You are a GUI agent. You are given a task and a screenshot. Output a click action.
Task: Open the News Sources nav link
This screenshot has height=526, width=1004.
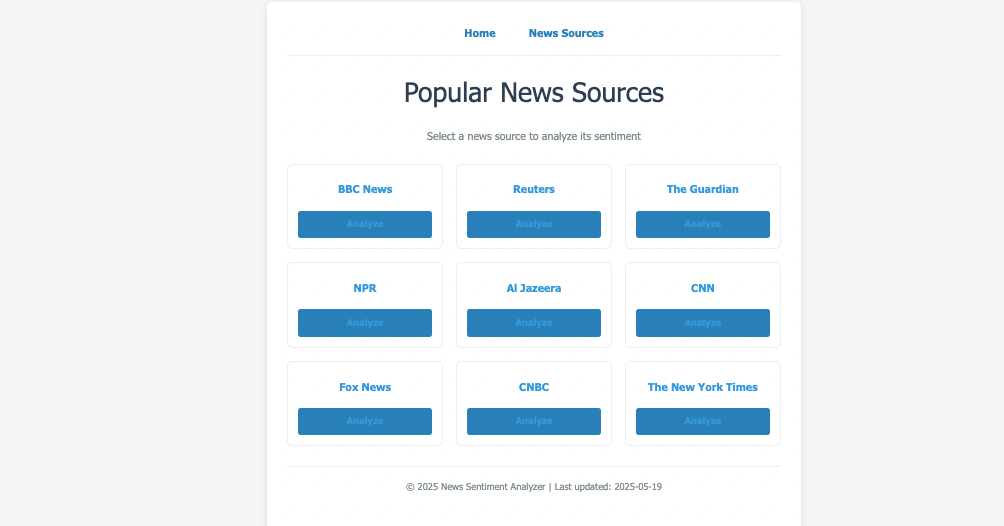(x=566, y=33)
